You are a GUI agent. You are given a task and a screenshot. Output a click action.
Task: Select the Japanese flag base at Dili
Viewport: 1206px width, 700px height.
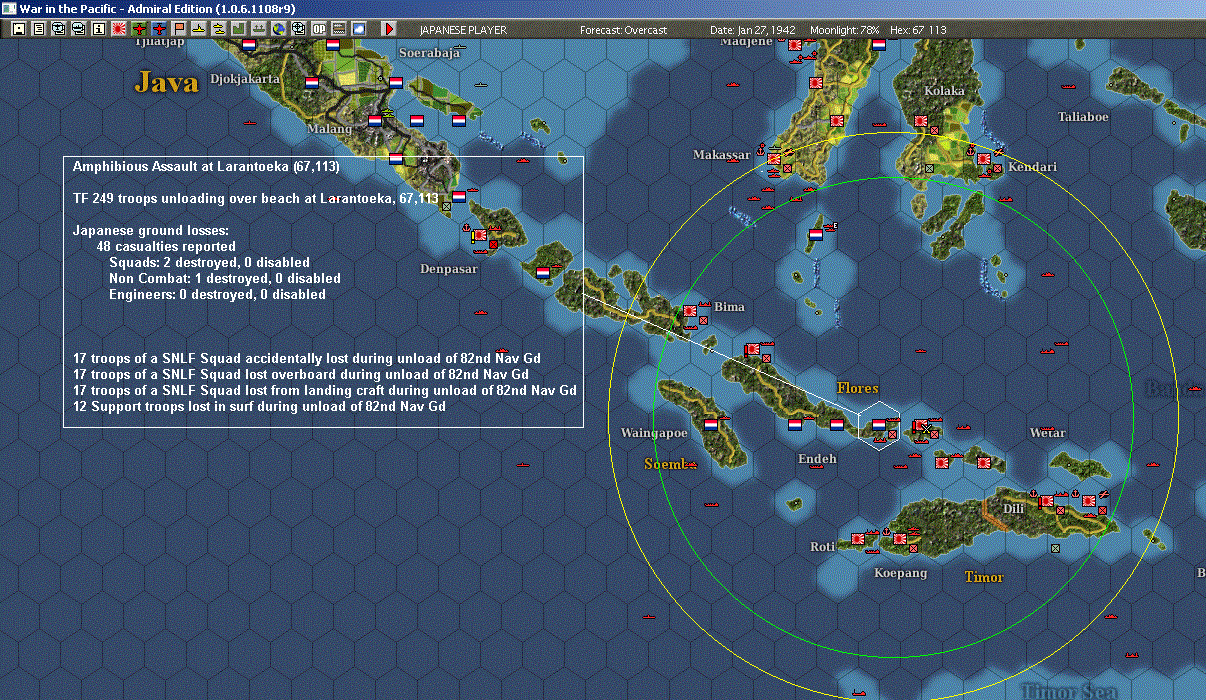1045,500
